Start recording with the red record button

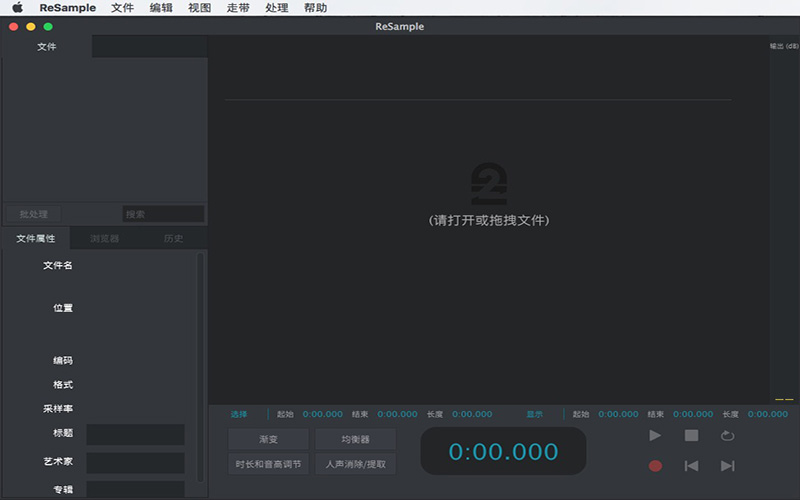point(655,466)
